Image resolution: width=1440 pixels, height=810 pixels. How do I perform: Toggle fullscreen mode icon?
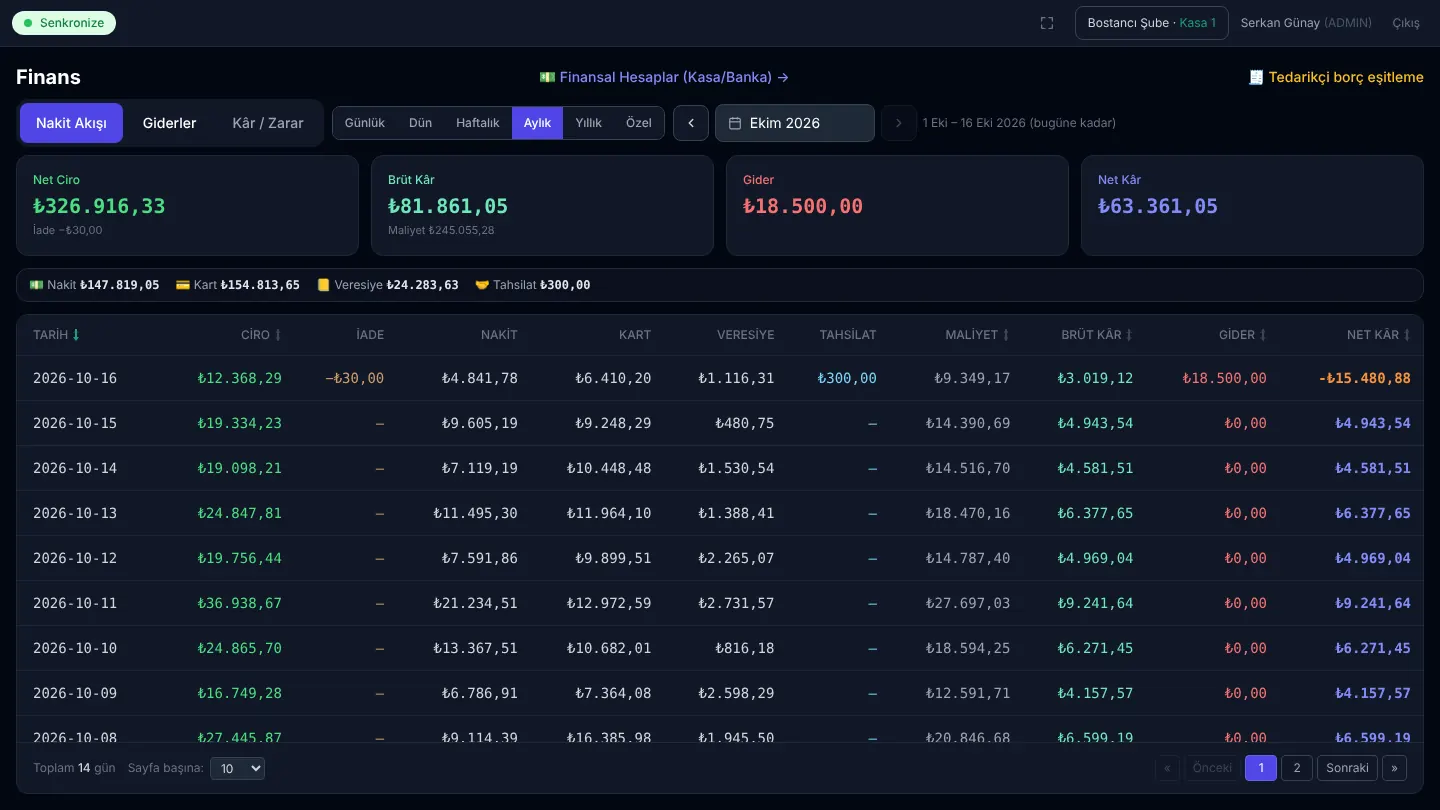1047,23
